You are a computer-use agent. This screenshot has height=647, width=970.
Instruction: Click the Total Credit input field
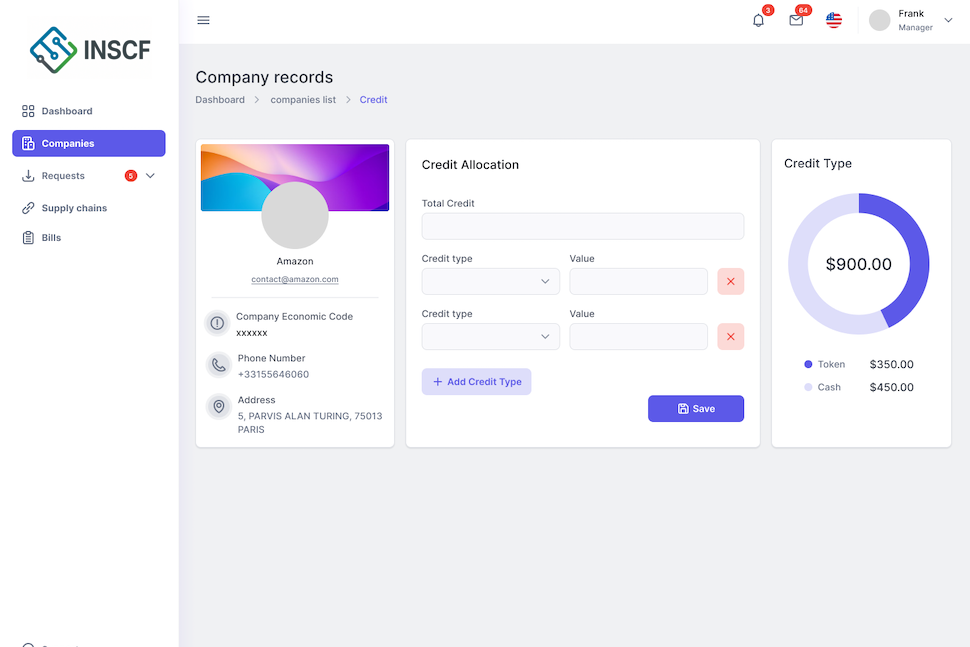(582, 227)
